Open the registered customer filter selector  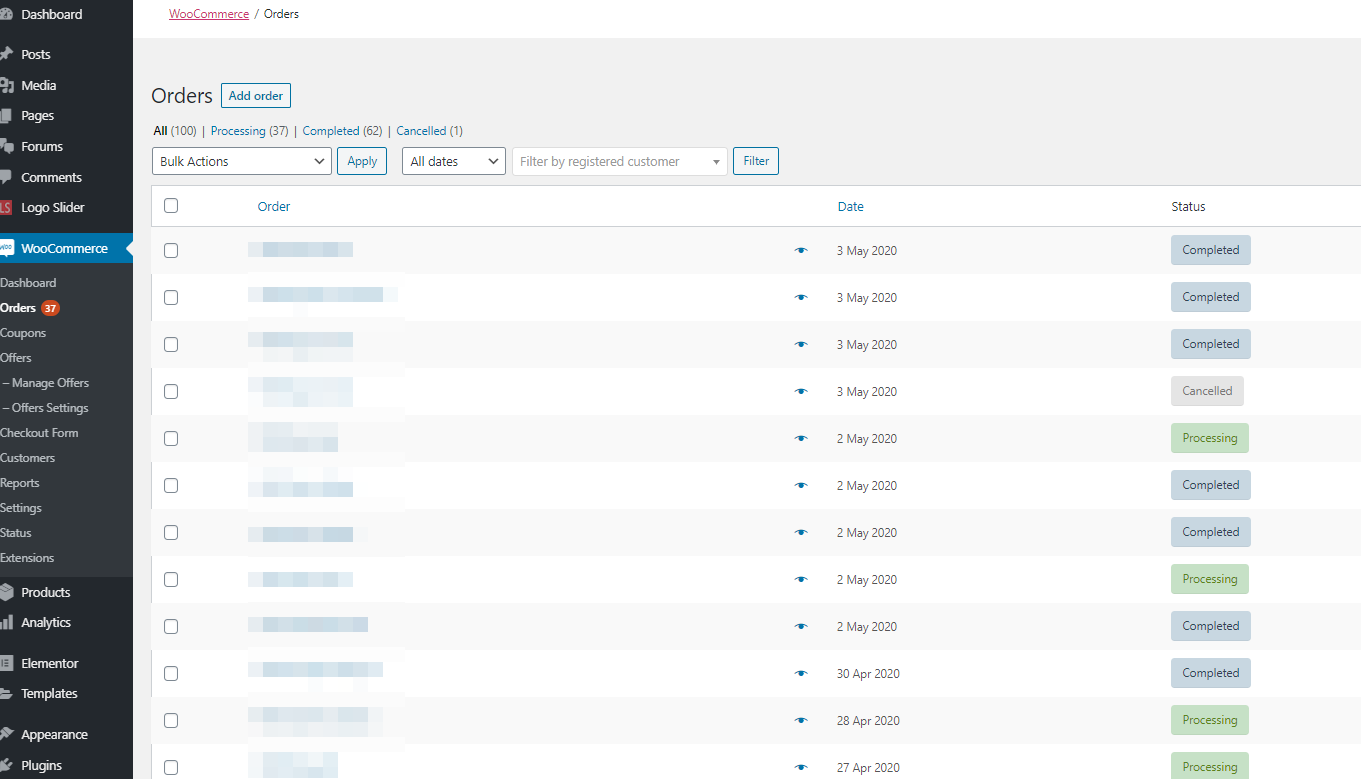point(619,160)
